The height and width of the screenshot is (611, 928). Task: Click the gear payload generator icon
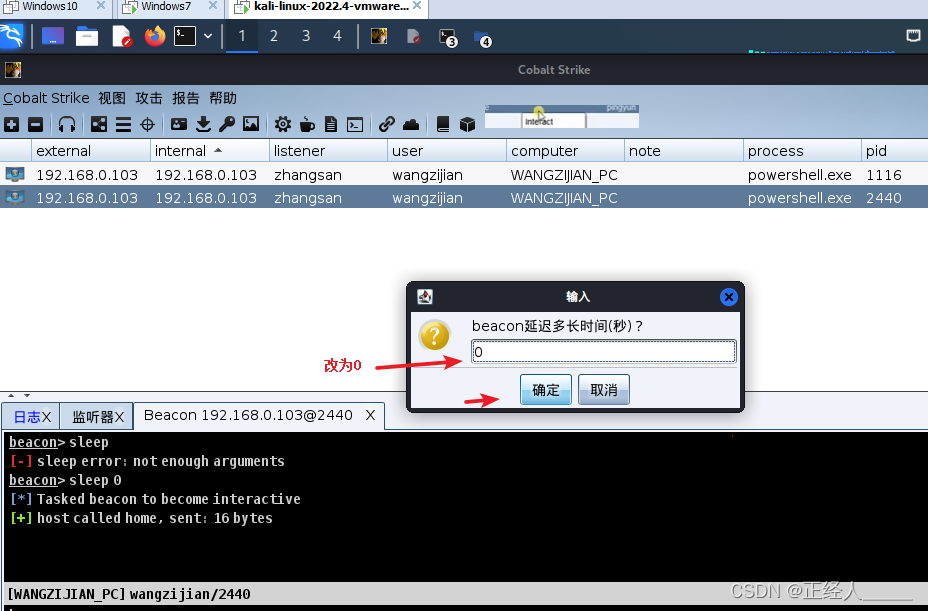[x=282, y=124]
